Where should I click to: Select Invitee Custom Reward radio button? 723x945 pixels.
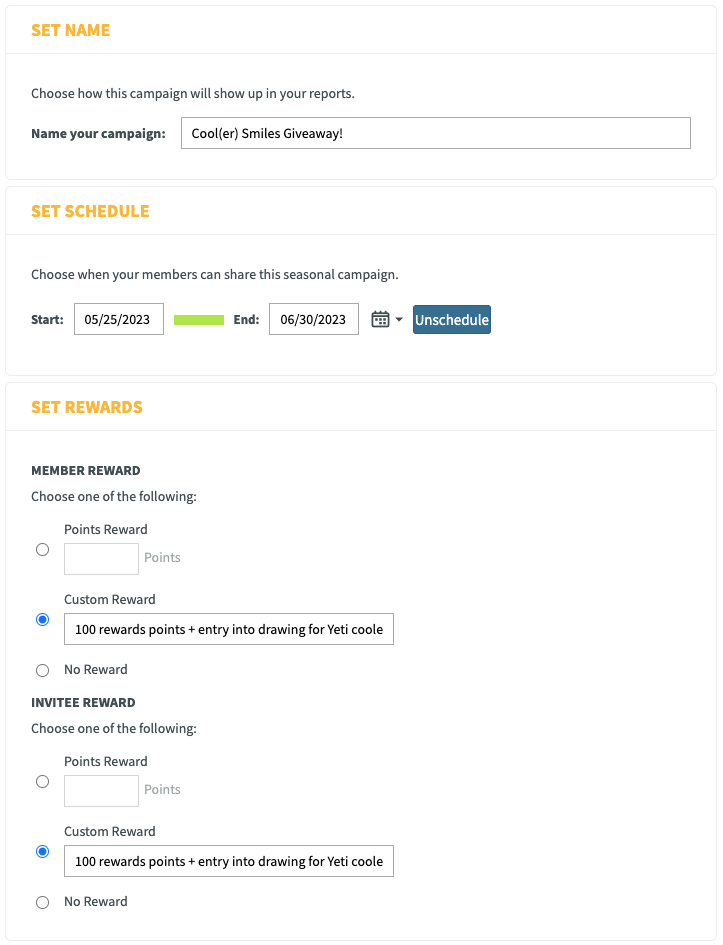42,852
